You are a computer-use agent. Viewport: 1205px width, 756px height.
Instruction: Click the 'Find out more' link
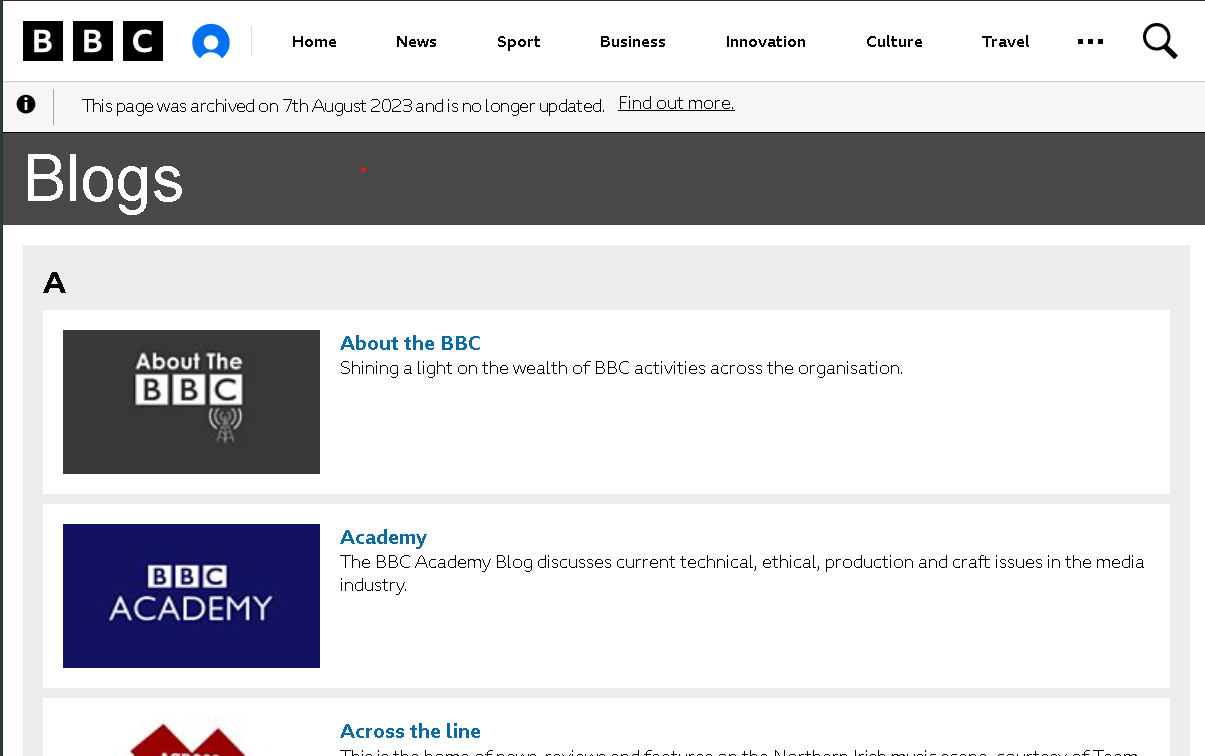coord(676,104)
